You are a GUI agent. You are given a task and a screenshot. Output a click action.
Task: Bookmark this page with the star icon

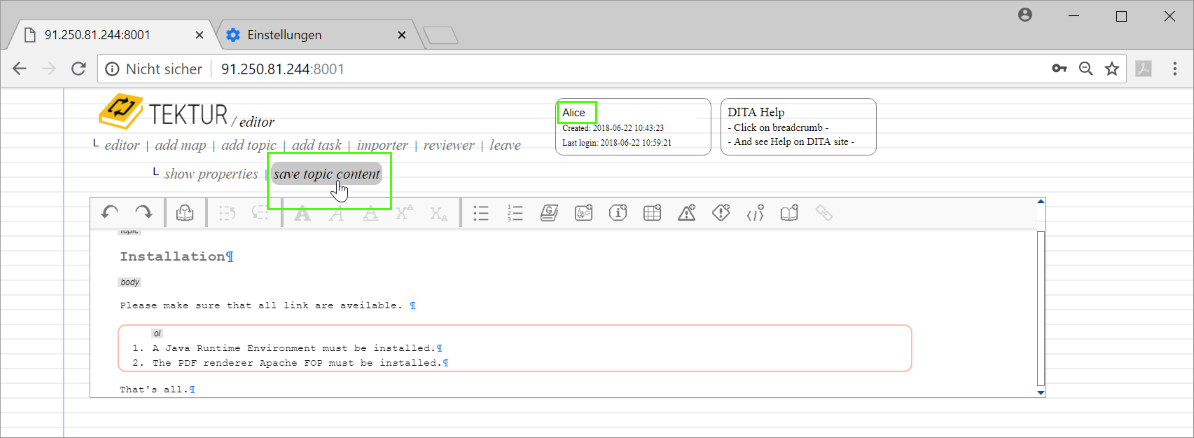(1111, 69)
